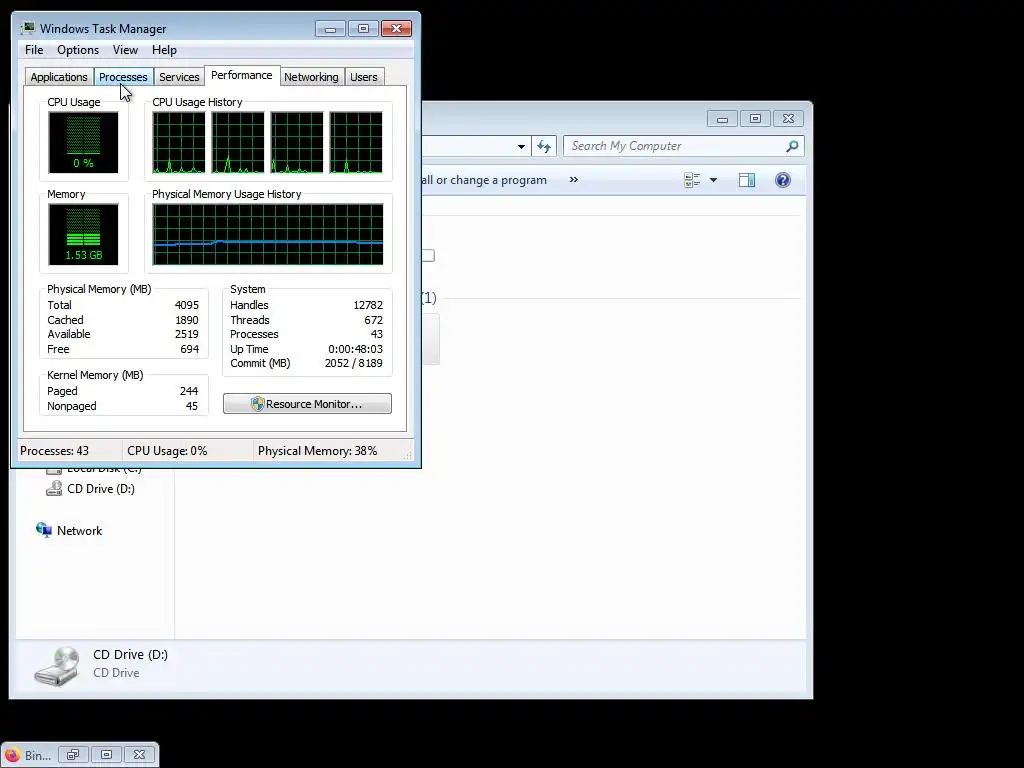1024x768 pixels.
Task: Click the CPU Usage meter graph
Action: 83,142
